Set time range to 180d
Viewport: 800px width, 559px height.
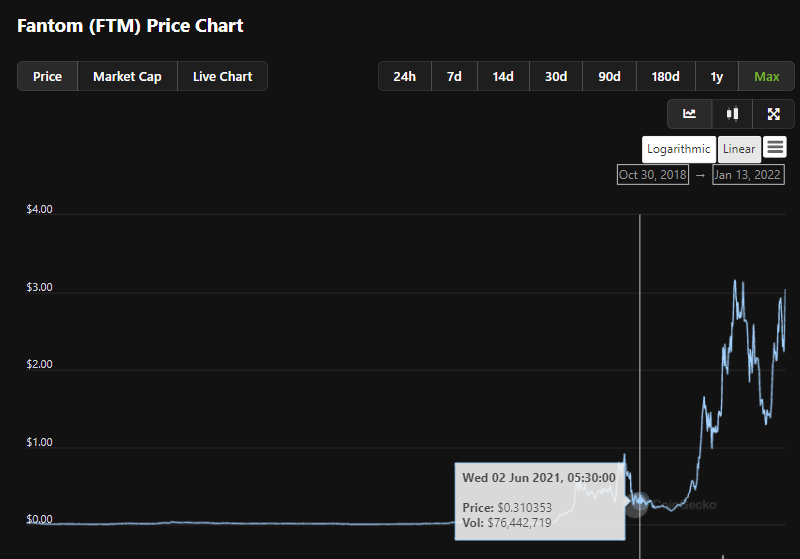[x=665, y=77]
